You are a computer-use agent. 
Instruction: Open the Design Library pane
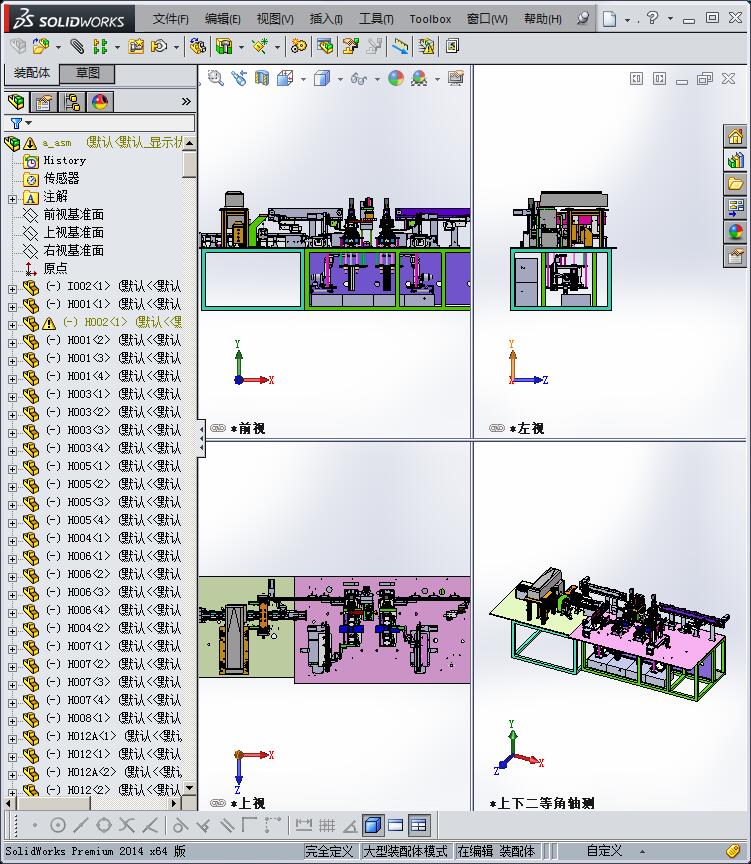click(x=736, y=160)
